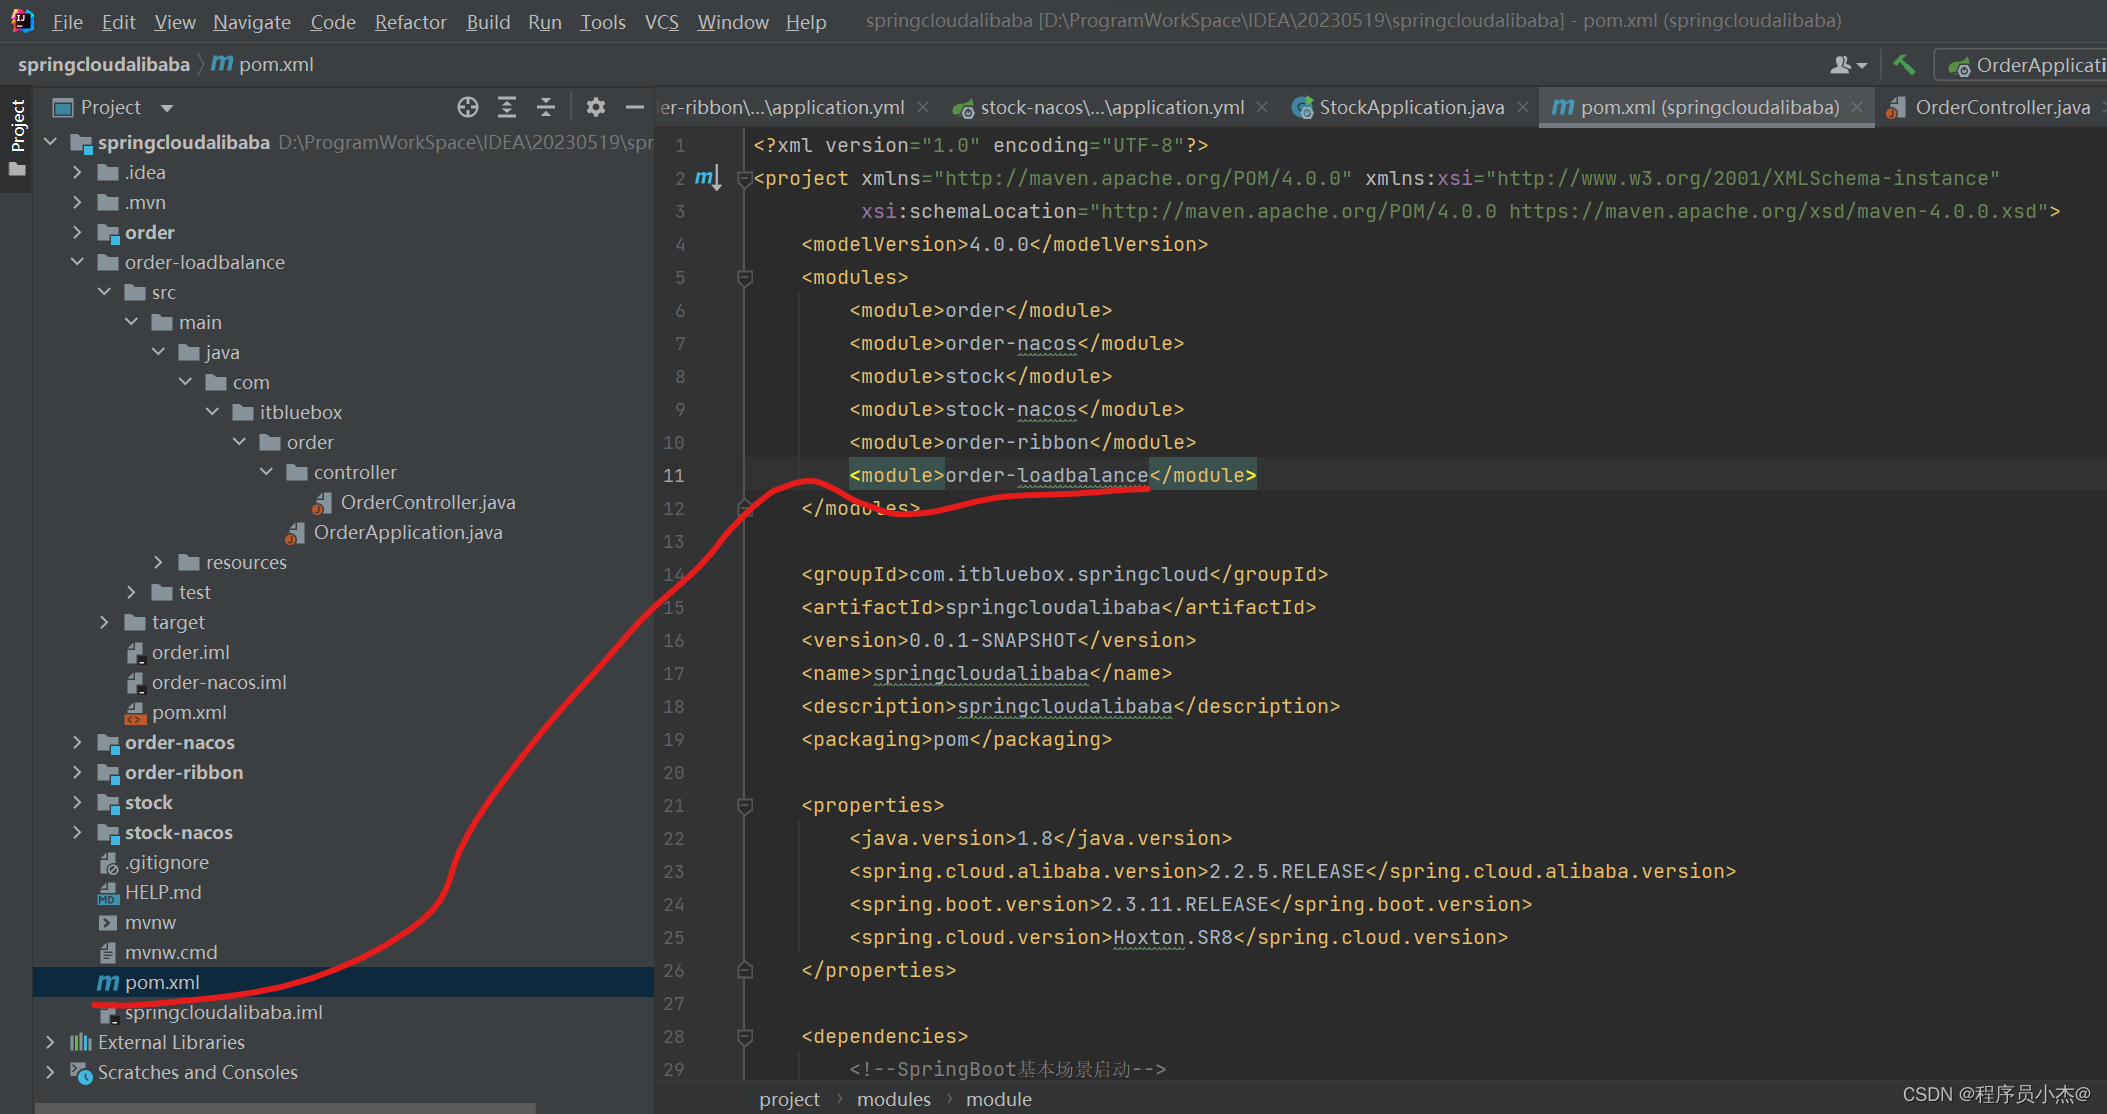Click the Collapse All icon in Project panel
This screenshot has width=2107, height=1114.
(x=546, y=107)
